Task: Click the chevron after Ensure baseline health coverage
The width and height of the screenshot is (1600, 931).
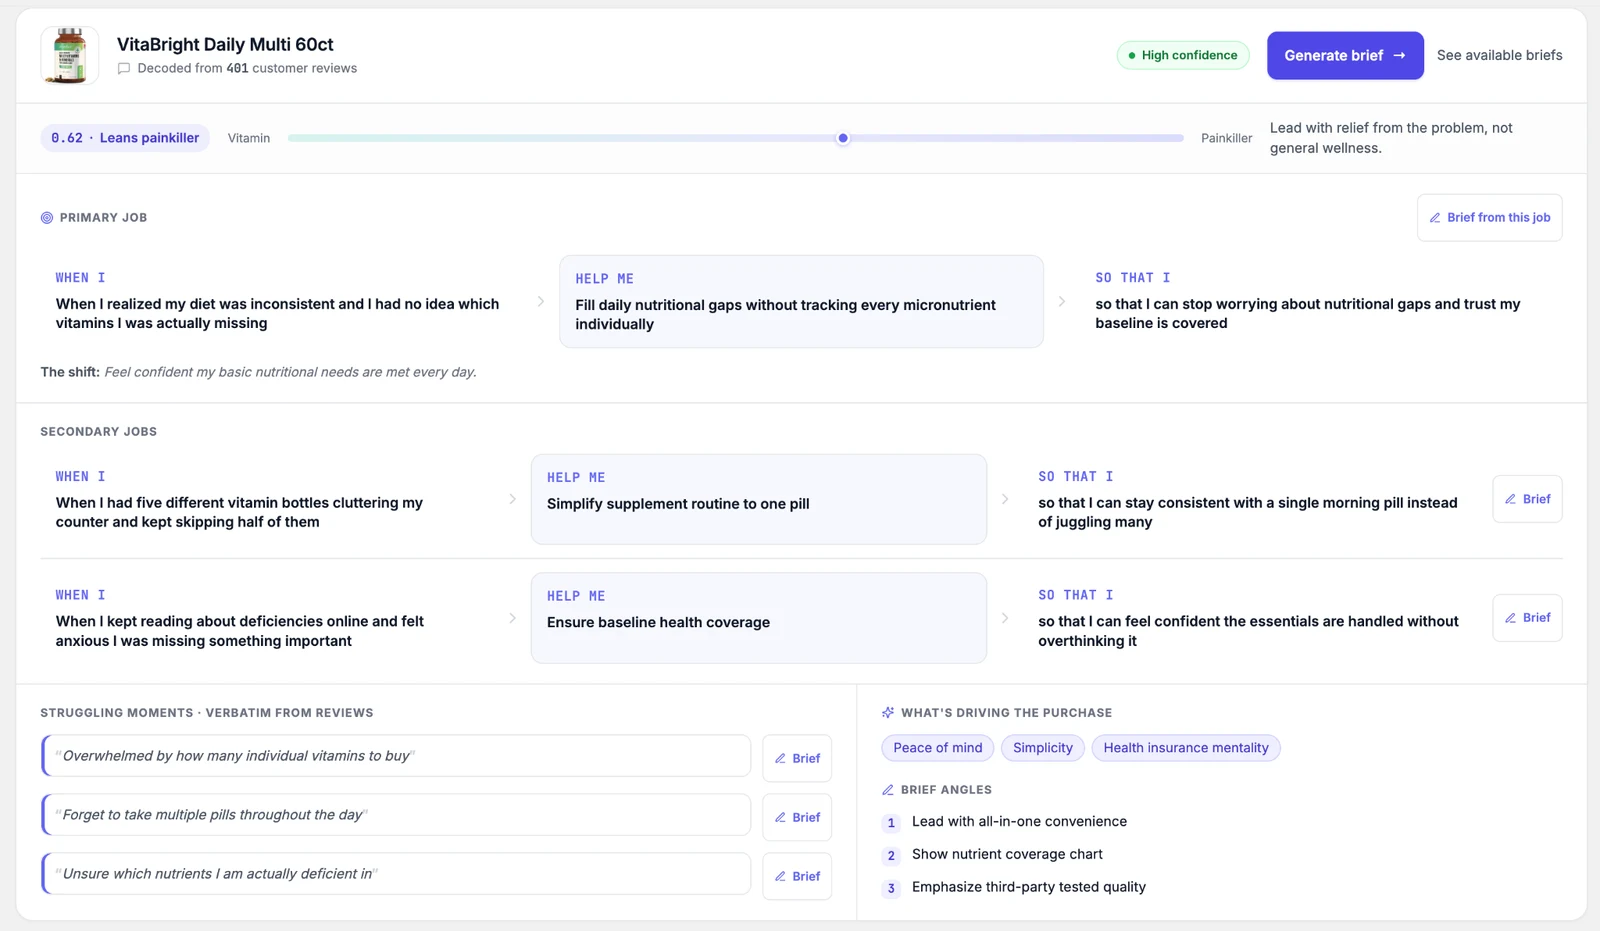Action: click(x=1005, y=618)
